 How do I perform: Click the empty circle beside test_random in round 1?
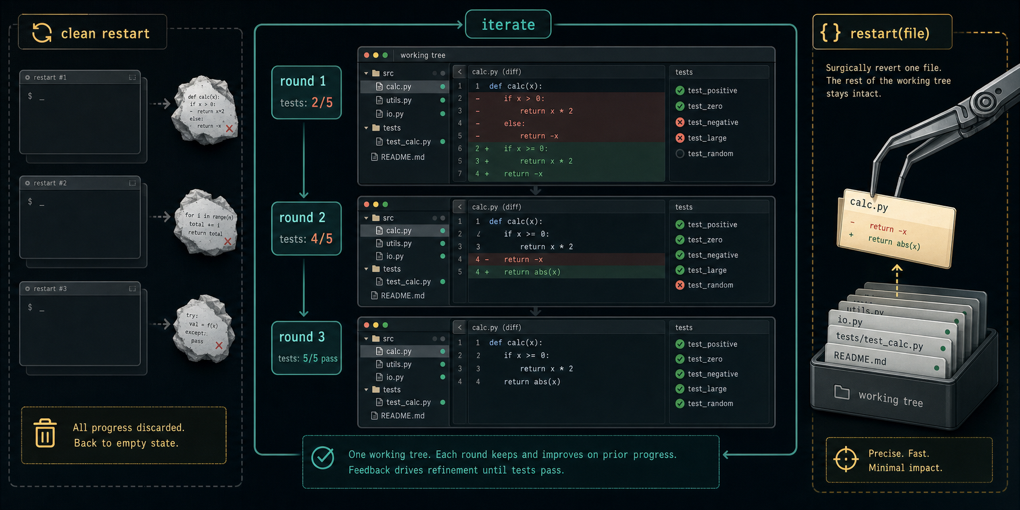[x=680, y=154]
